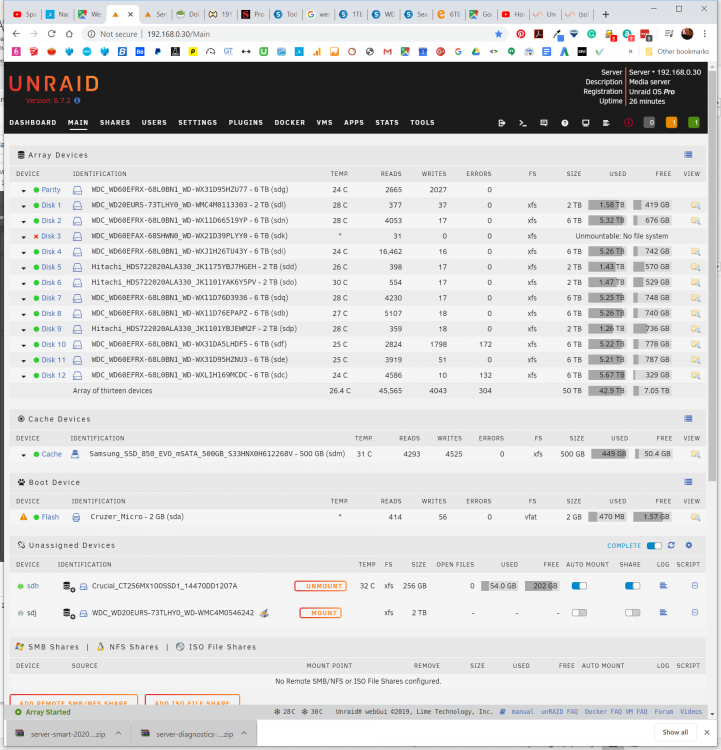This screenshot has height=750, width=721.
Task: Click Show all downloads button
Action: point(675,732)
